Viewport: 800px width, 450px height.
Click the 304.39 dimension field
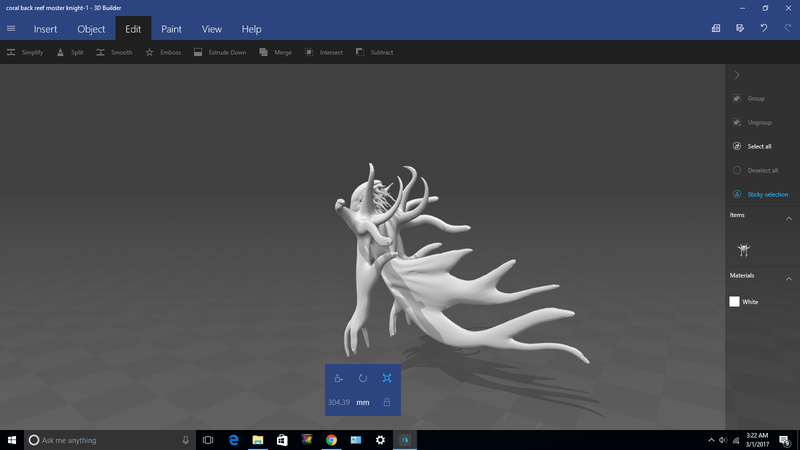tap(339, 402)
